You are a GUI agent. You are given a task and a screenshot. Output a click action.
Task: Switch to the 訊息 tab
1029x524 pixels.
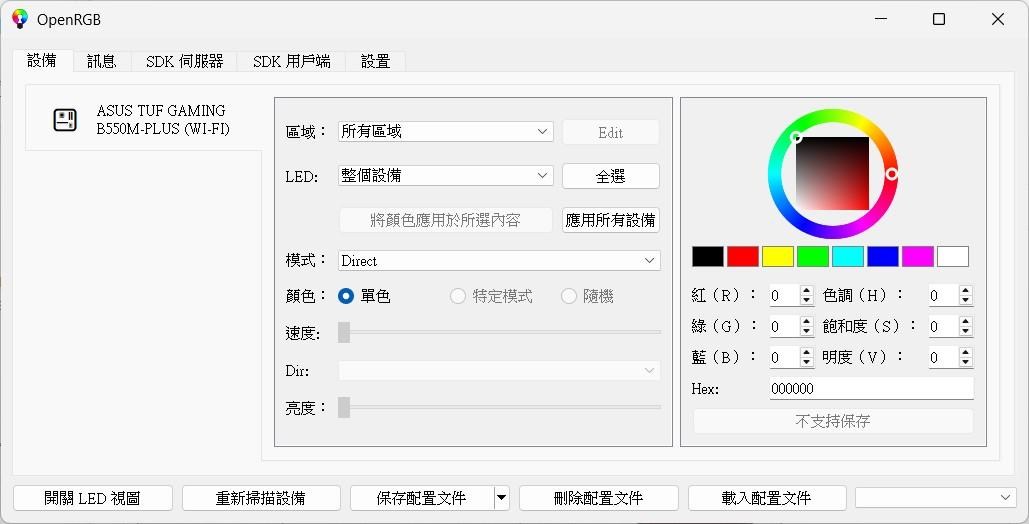click(102, 61)
